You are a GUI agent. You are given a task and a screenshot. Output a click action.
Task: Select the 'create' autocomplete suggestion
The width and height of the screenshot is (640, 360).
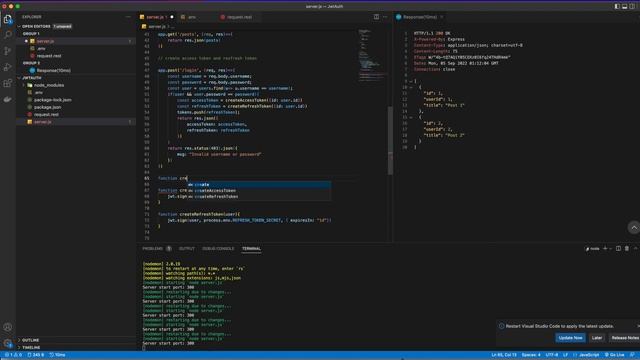[x=259, y=184]
